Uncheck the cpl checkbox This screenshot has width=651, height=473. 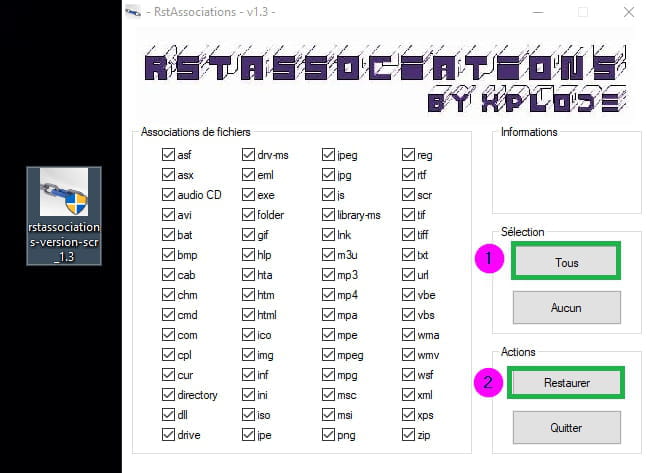(168, 355)
